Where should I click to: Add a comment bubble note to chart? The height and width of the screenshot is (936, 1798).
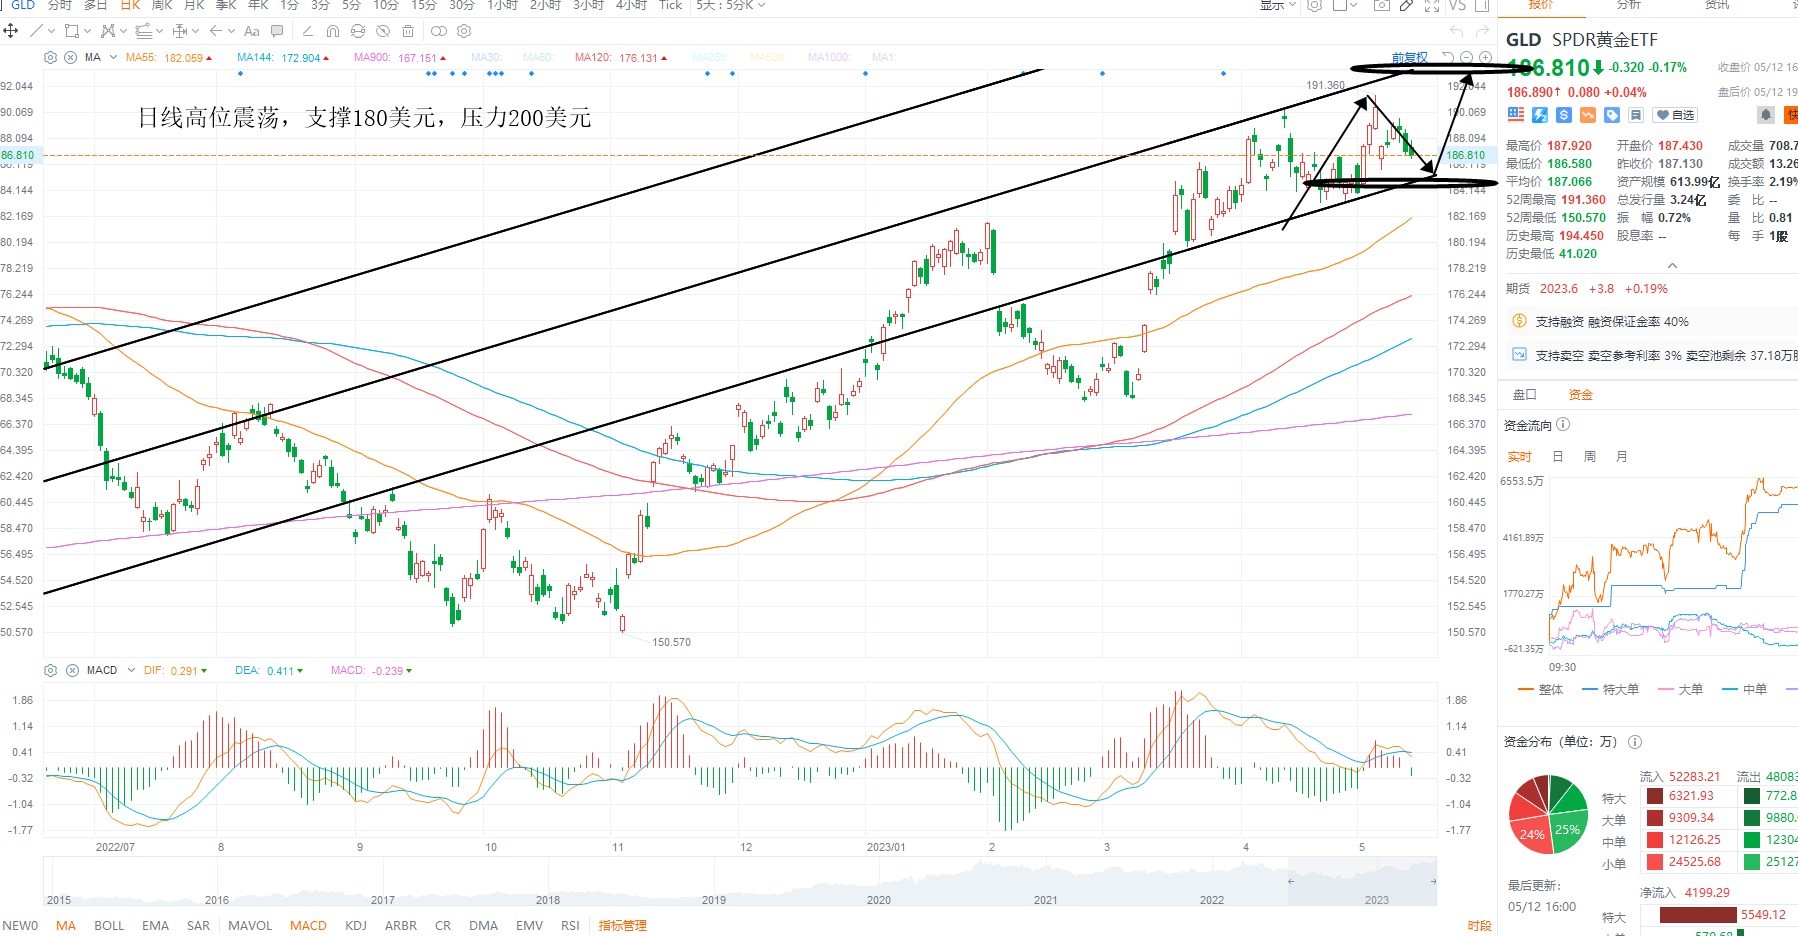click(277, 31)
